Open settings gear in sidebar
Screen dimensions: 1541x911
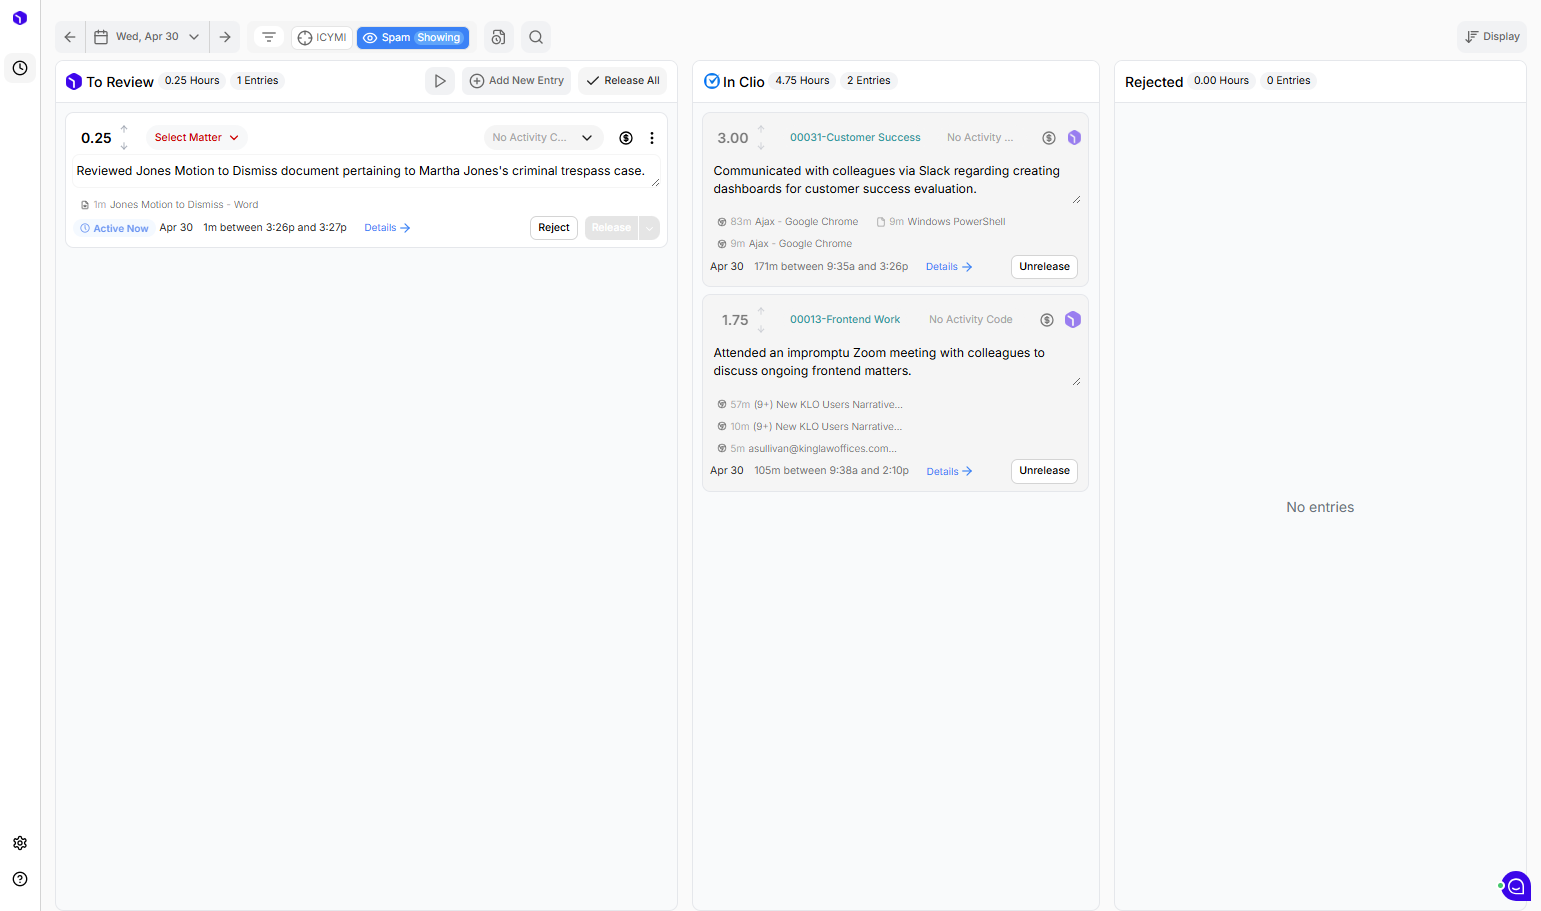[20, 843]
